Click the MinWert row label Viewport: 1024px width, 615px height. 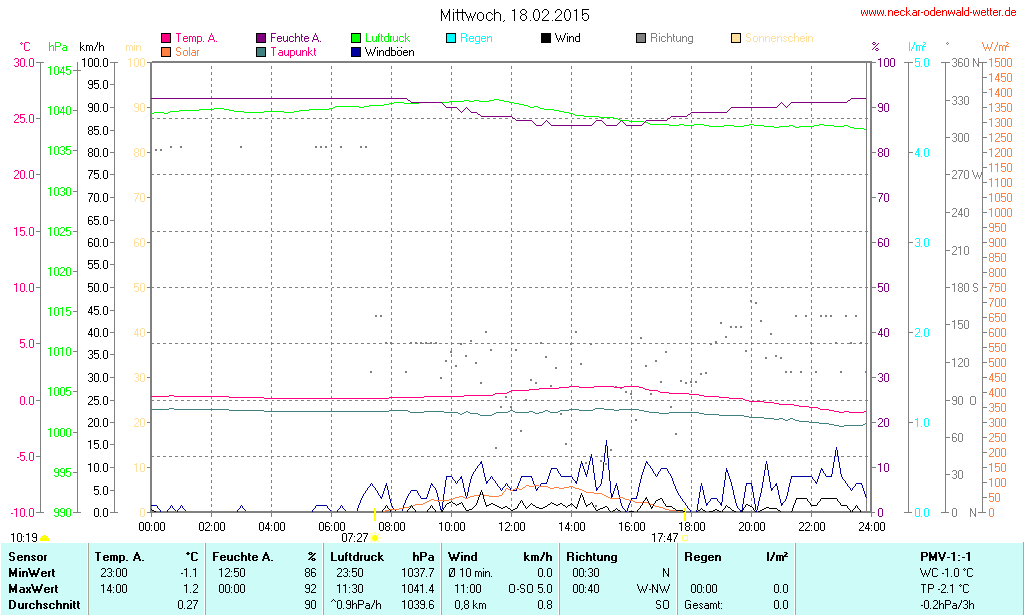(x=32, y=573)
